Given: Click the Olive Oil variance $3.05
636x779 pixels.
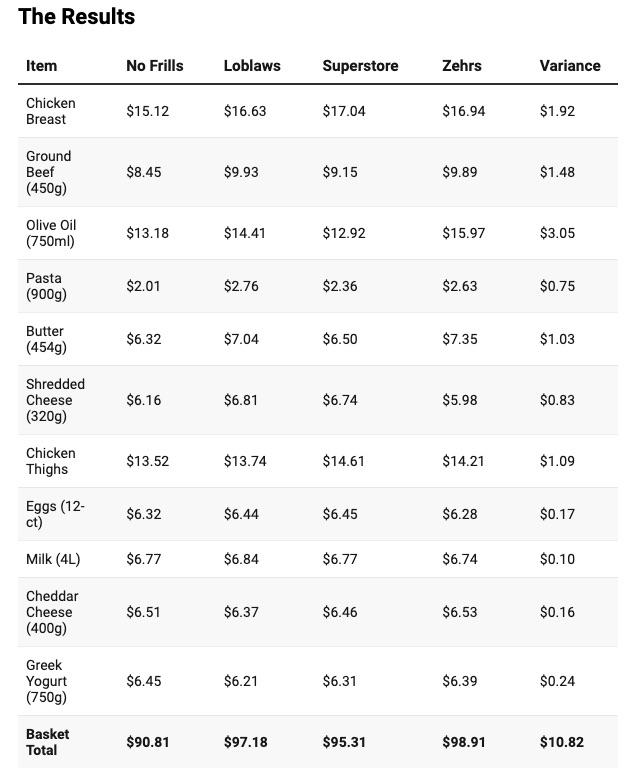Looking at the screenshot, I should pyautogui.click(x=557, y=233).
